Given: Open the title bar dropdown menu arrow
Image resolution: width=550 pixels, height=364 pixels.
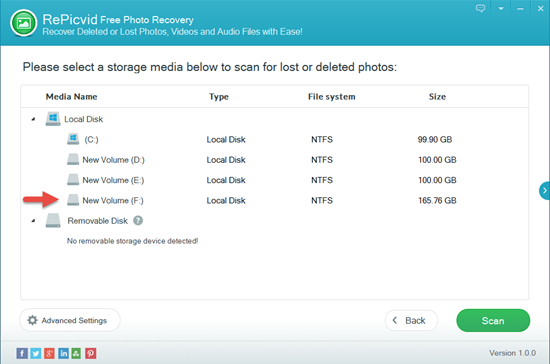Looking at the screenshot, I should [501, 8].
